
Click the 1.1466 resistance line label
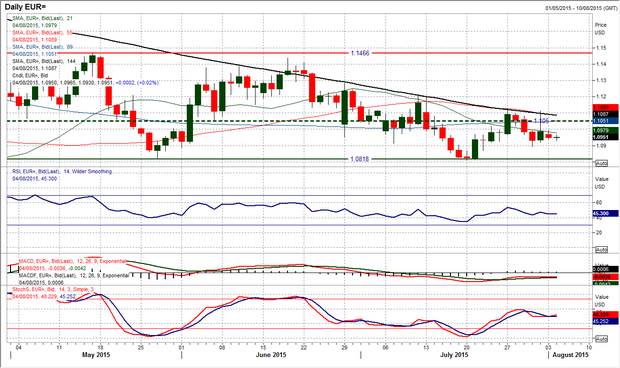360,53
